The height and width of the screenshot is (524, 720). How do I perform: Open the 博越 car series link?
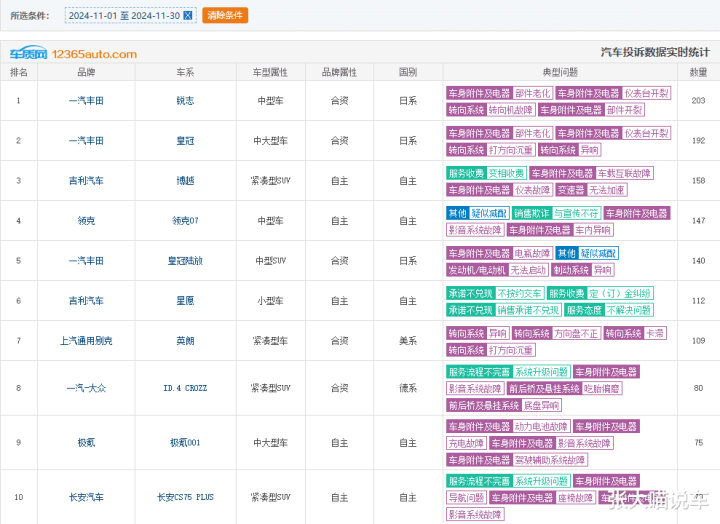(x=185, y=181)
